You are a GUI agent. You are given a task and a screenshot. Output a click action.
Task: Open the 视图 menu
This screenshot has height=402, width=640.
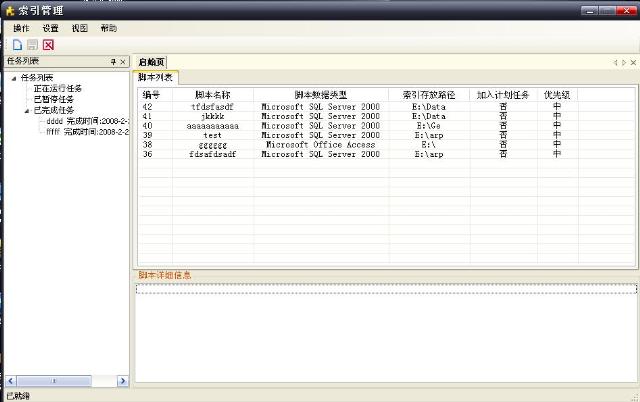(x=80, y=29)
